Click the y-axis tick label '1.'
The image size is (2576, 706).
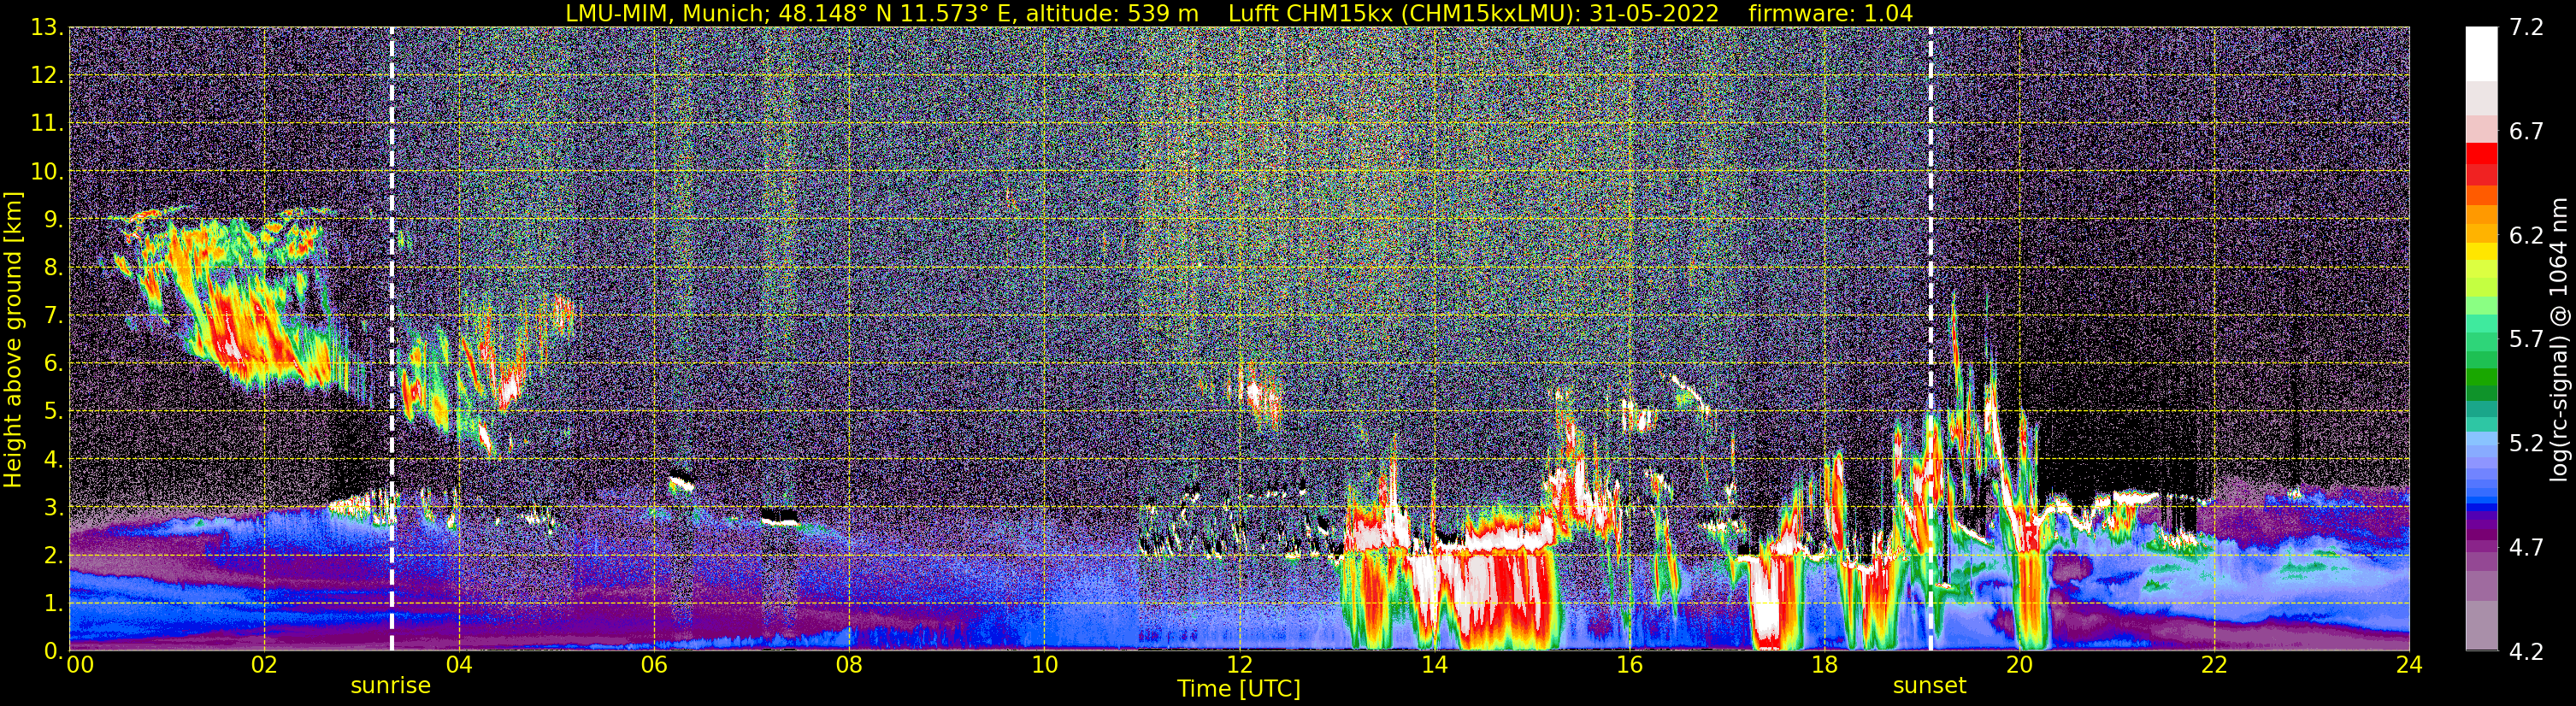(x=53, y=603)
